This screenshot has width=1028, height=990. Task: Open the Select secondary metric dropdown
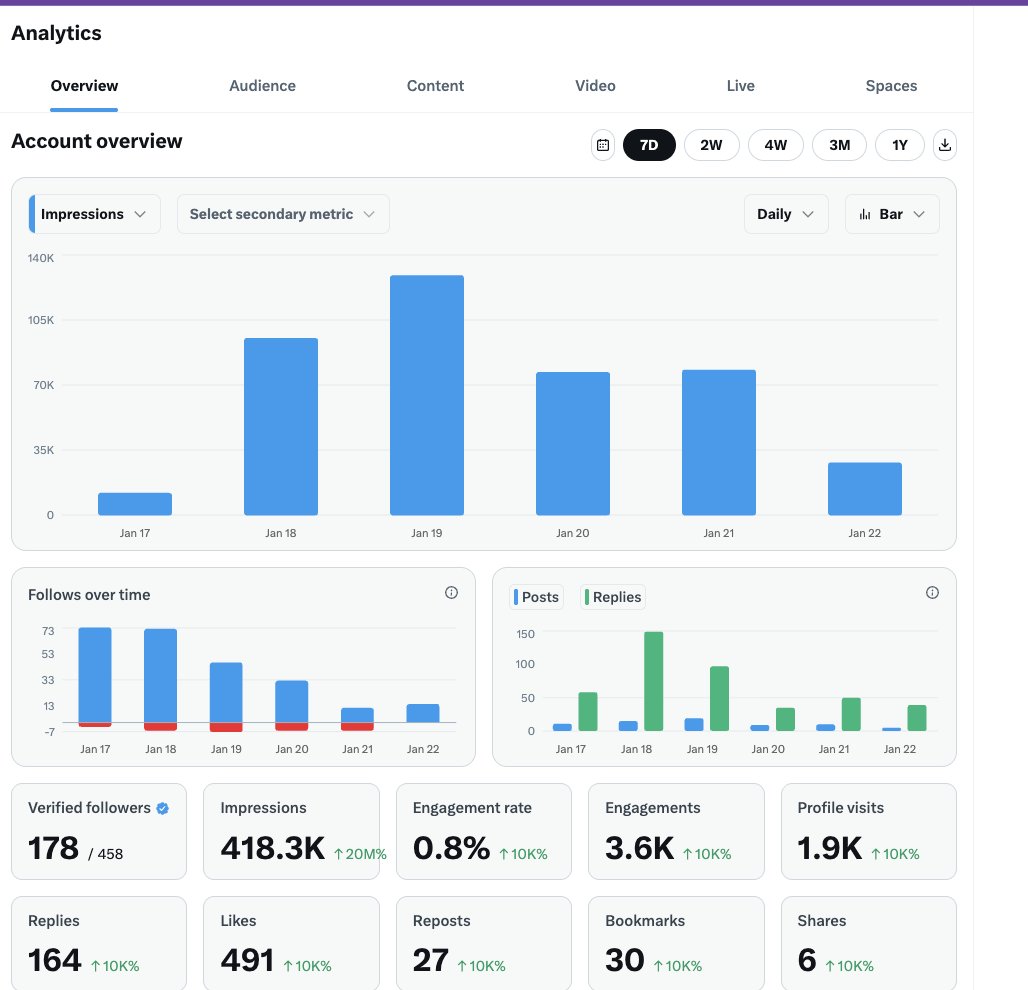pos(283,213)
